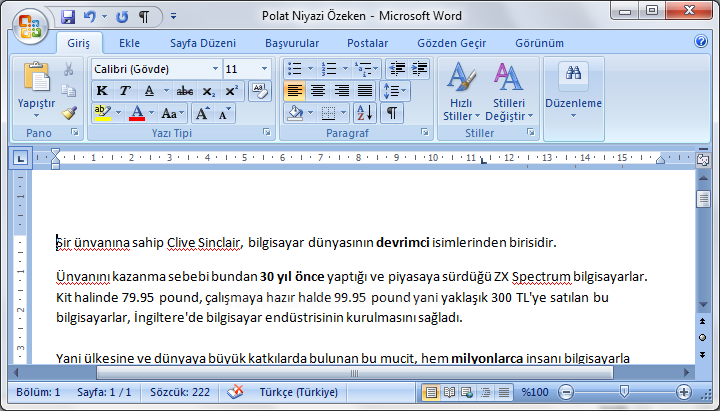The height and width of the screenshot is (411, 720).
Task: Increase indent in Paragraf group
Action: point(419,69)
